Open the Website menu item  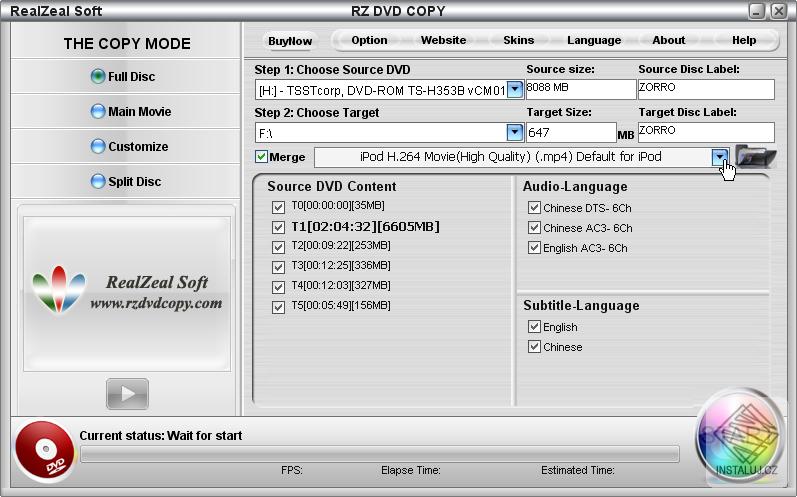[x=443, y=40]
